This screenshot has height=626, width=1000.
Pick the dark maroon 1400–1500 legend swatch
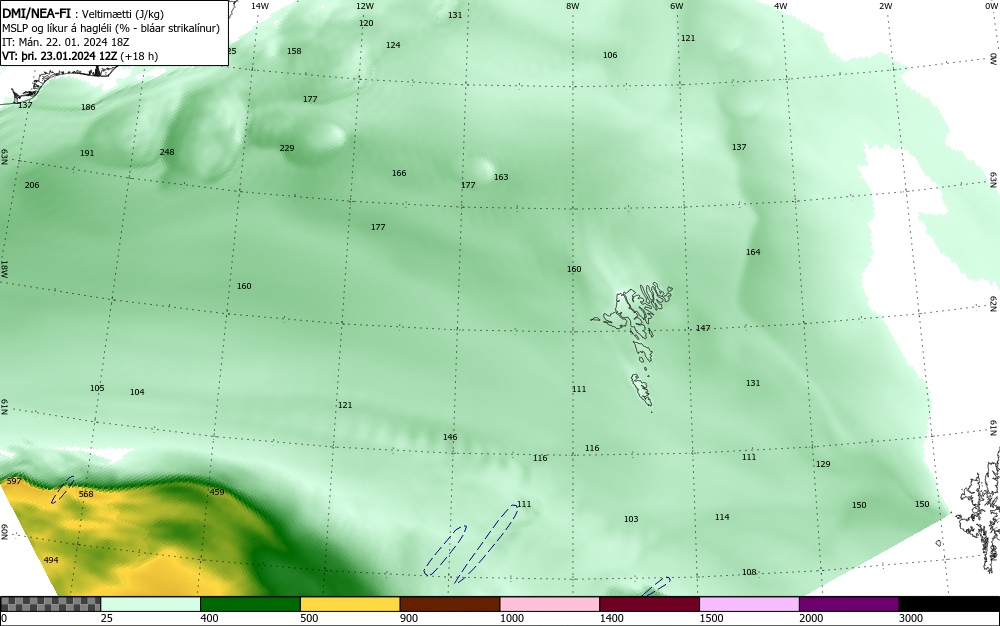[x=649, y=604]
